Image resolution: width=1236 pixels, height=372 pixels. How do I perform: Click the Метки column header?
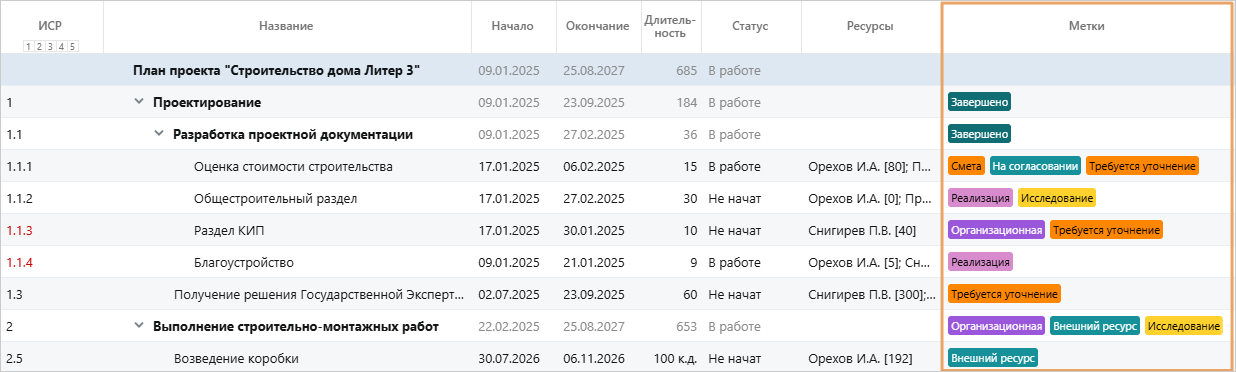(x=1087, y=26)
